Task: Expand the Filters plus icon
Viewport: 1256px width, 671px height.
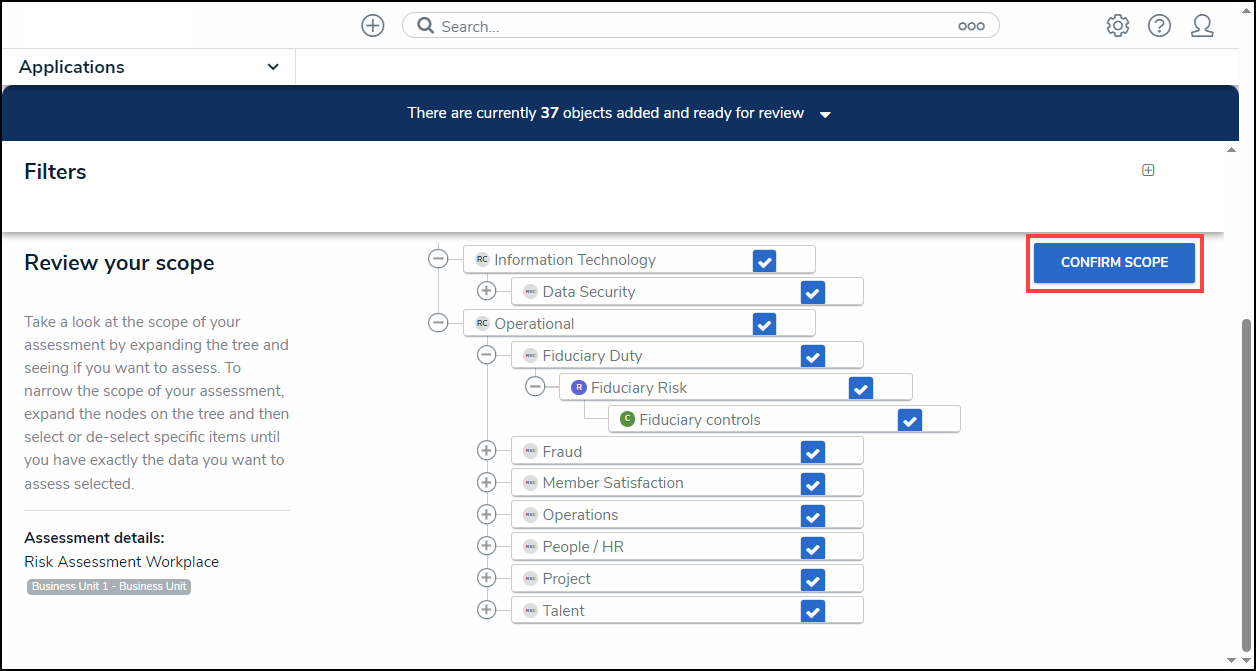Action: [x=1148, y=170]
